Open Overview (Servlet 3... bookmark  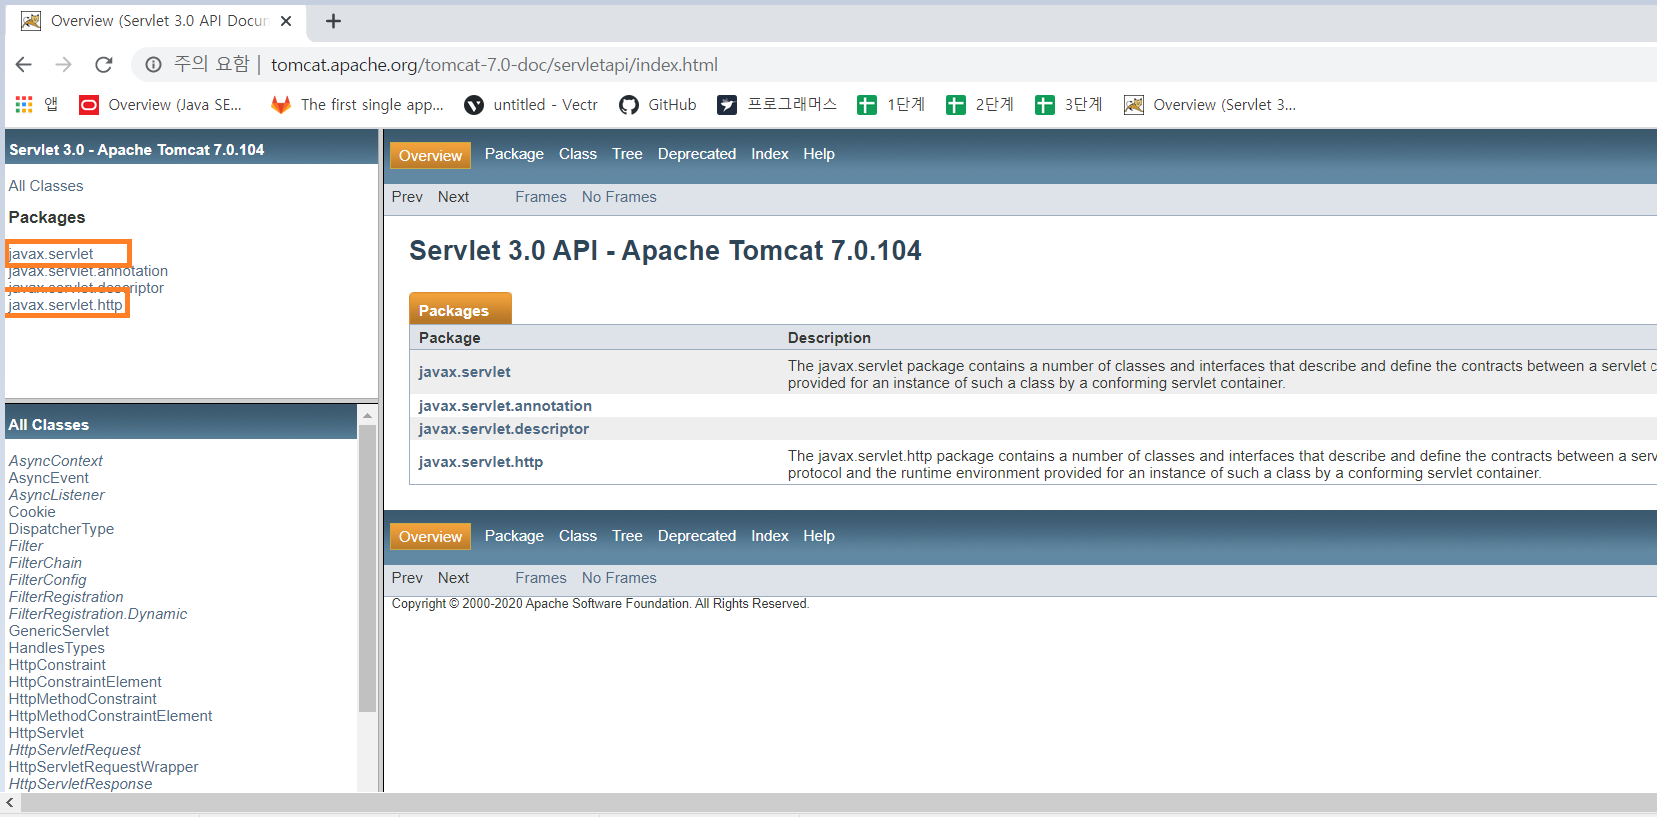[1210, 105]
